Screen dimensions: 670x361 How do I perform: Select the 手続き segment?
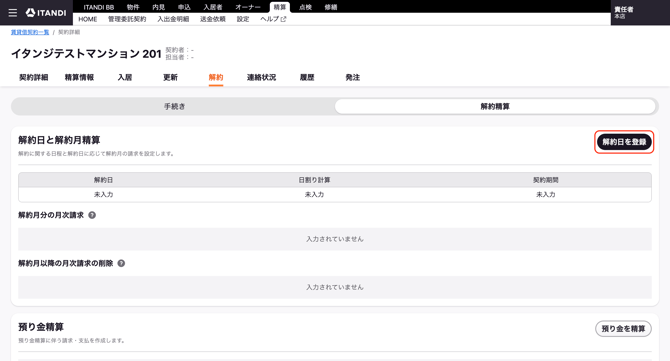[x=174, y=106]
